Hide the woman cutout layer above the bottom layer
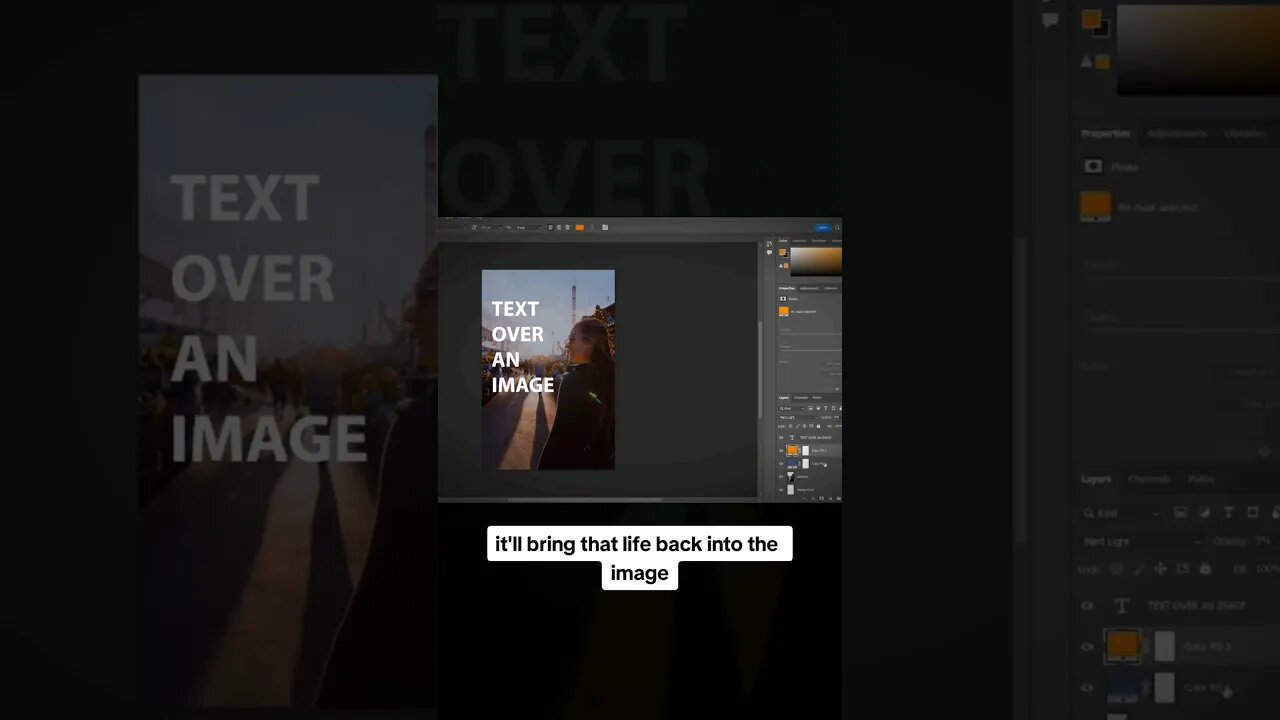The width and height of the screenshot is (1280, 720). tap(781, 477)
